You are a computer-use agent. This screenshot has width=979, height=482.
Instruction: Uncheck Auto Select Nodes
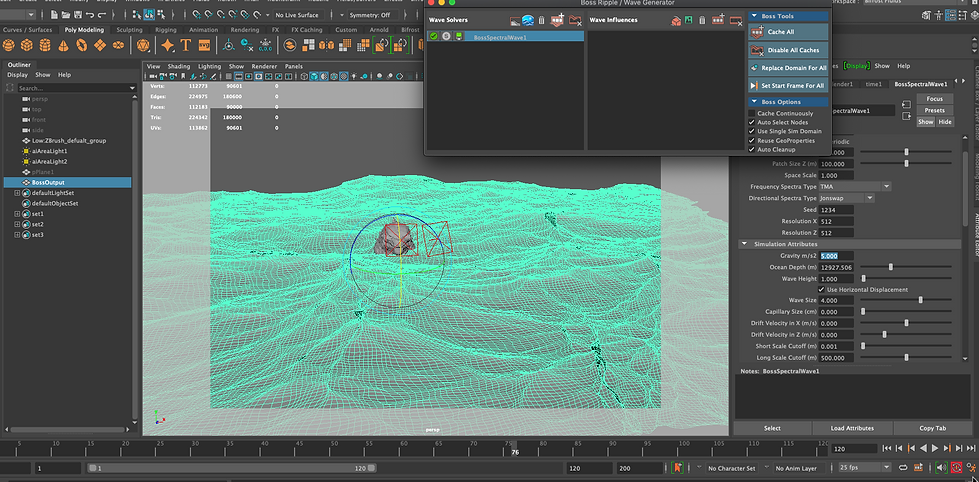click(x=752, y=122)
